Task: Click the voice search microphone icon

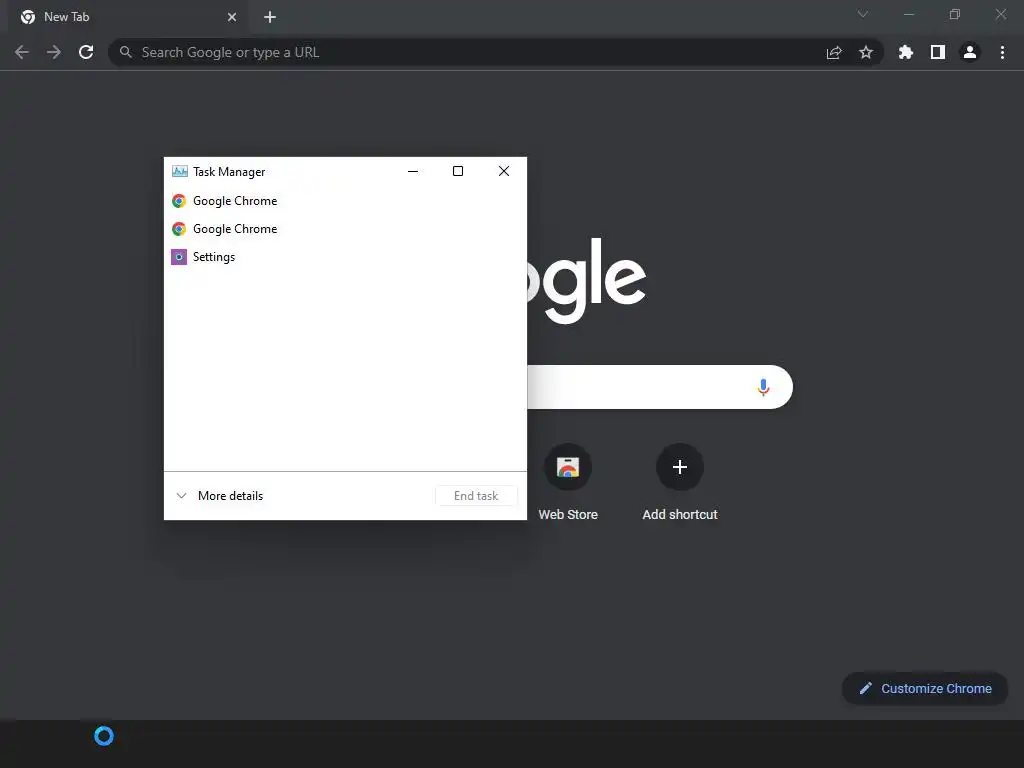Action: click(x=763, y=387)
